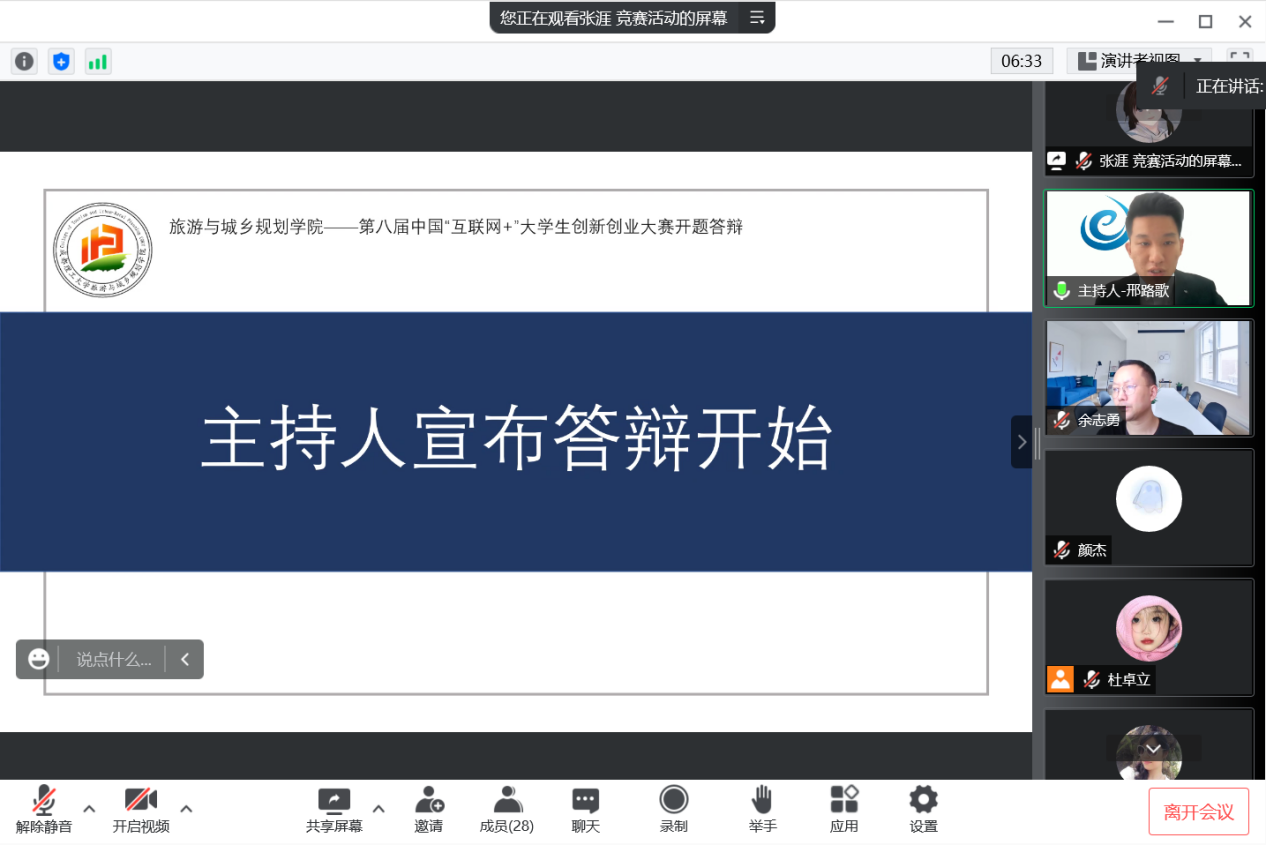Start sharing with 共享屏幕 button
The width and height of the screenshot is (1266, 845).
coord(334,810)
